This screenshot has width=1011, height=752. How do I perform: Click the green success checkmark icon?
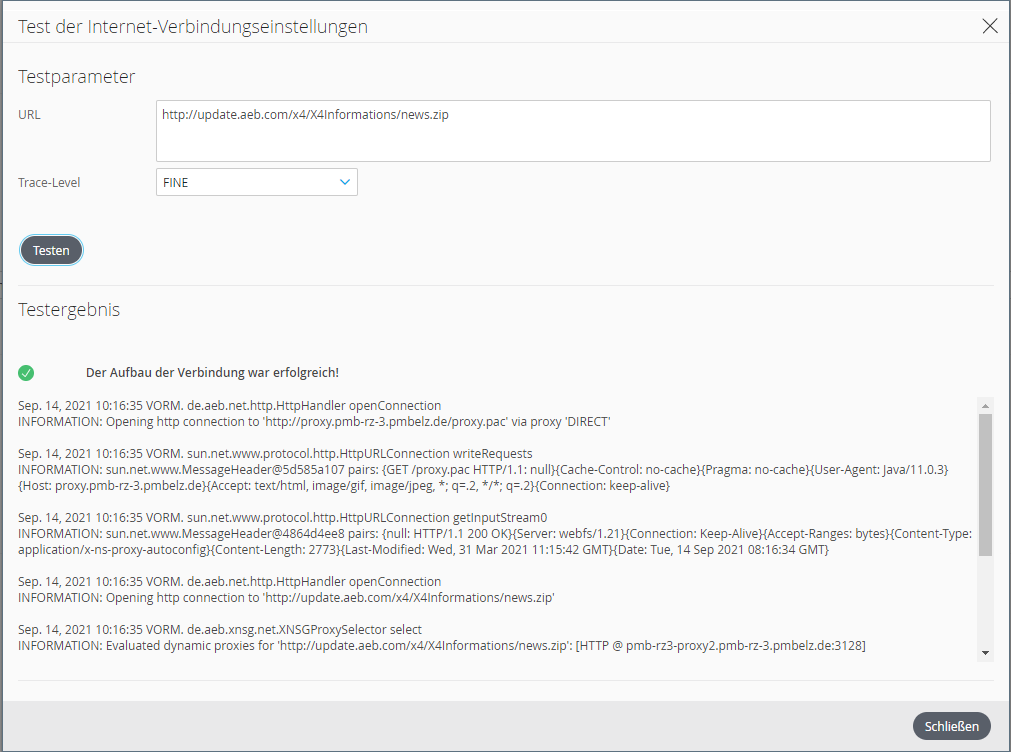coord(26,373)
